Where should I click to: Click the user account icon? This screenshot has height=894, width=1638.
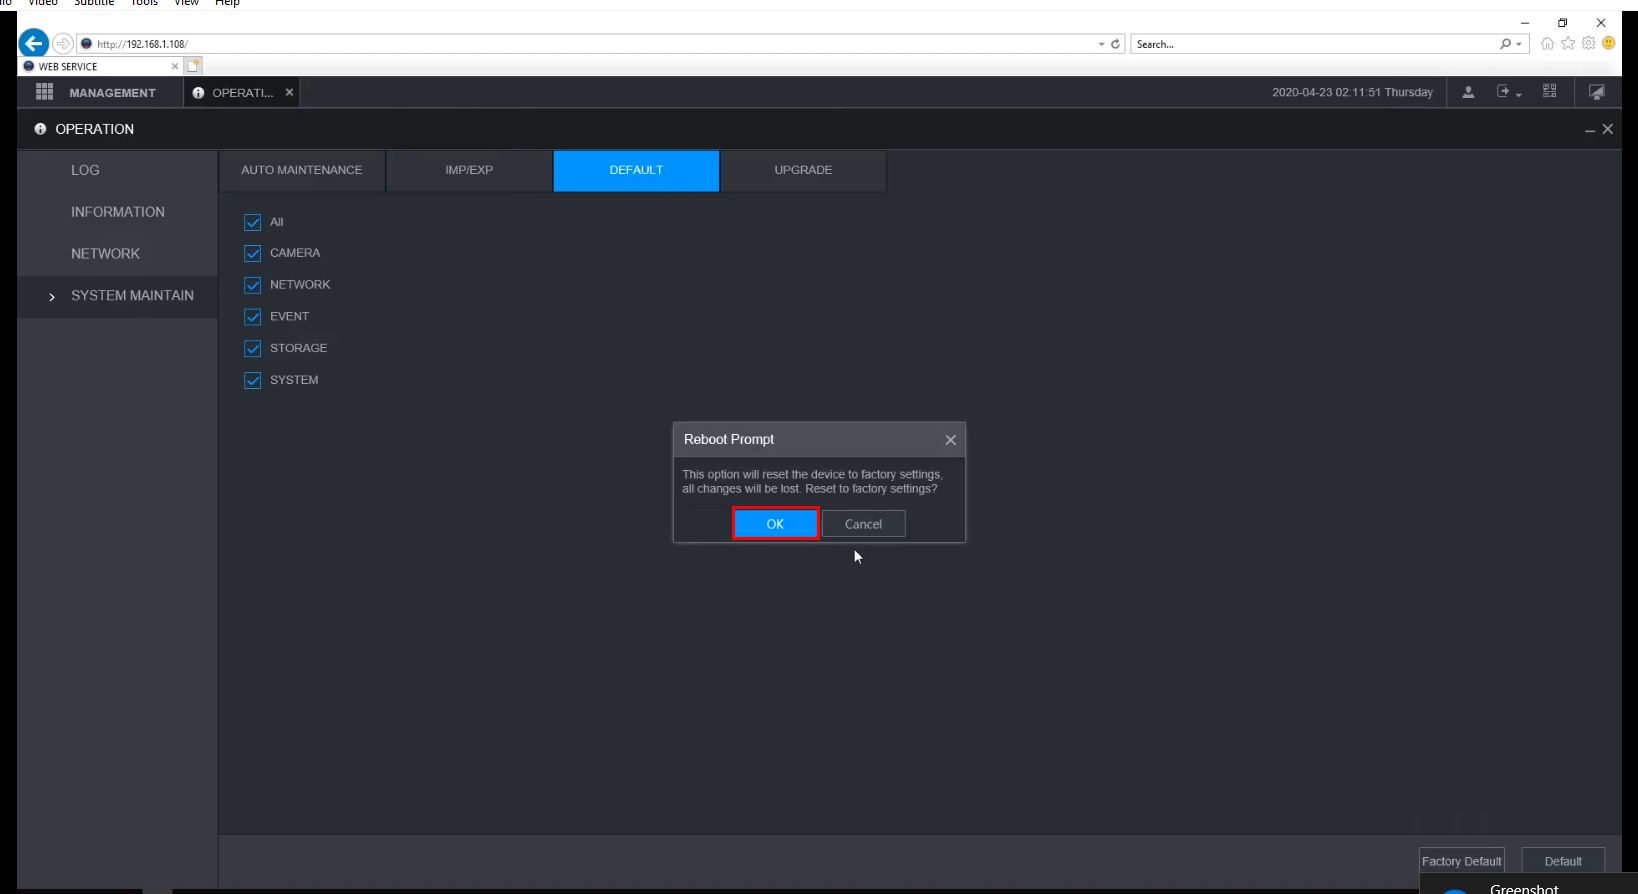[1468, 92]
